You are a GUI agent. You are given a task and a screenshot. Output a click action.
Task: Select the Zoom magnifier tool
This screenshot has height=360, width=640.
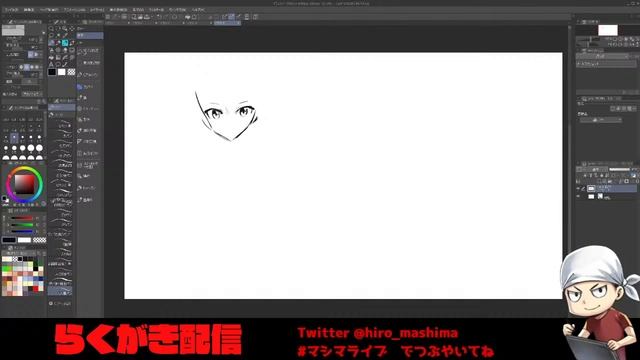(51, 29)
